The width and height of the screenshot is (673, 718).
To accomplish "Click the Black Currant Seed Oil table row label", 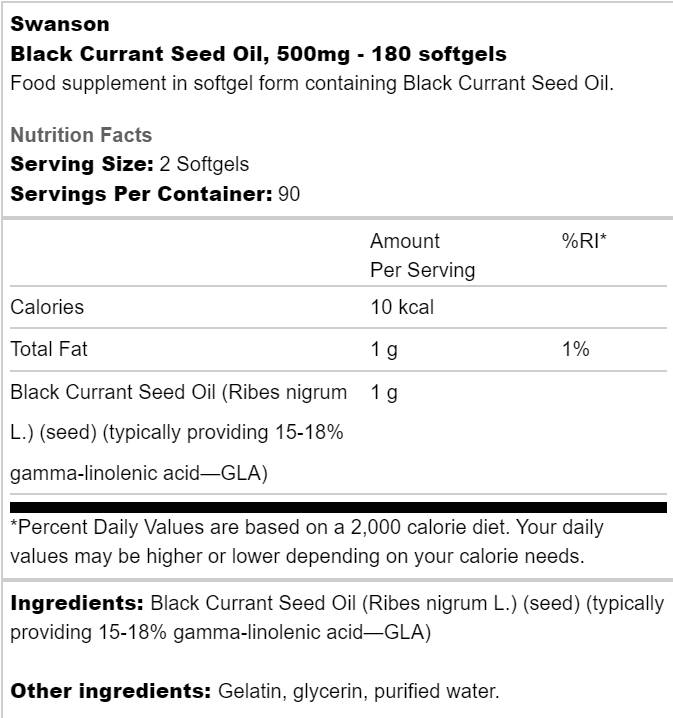I will click(x=179, y=432).
